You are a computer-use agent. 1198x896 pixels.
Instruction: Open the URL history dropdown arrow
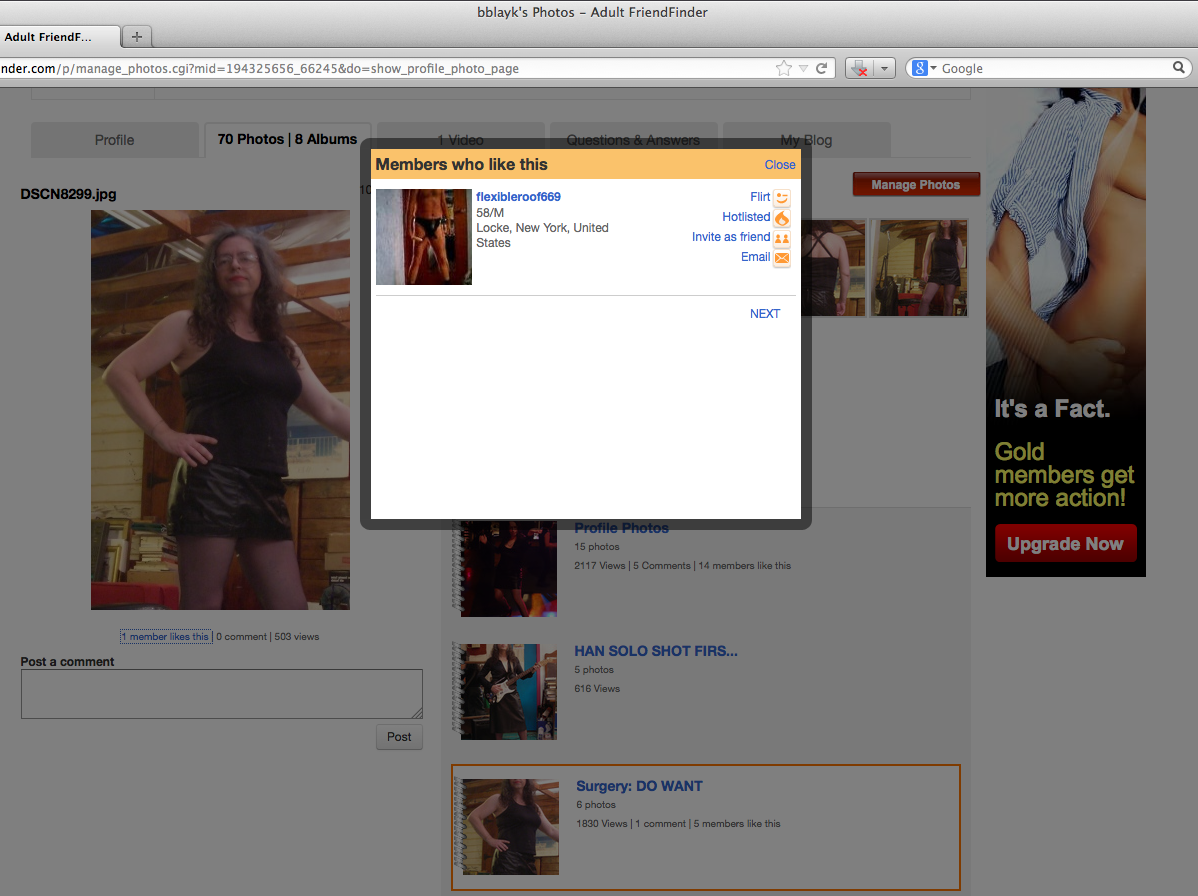click(803, 68)
